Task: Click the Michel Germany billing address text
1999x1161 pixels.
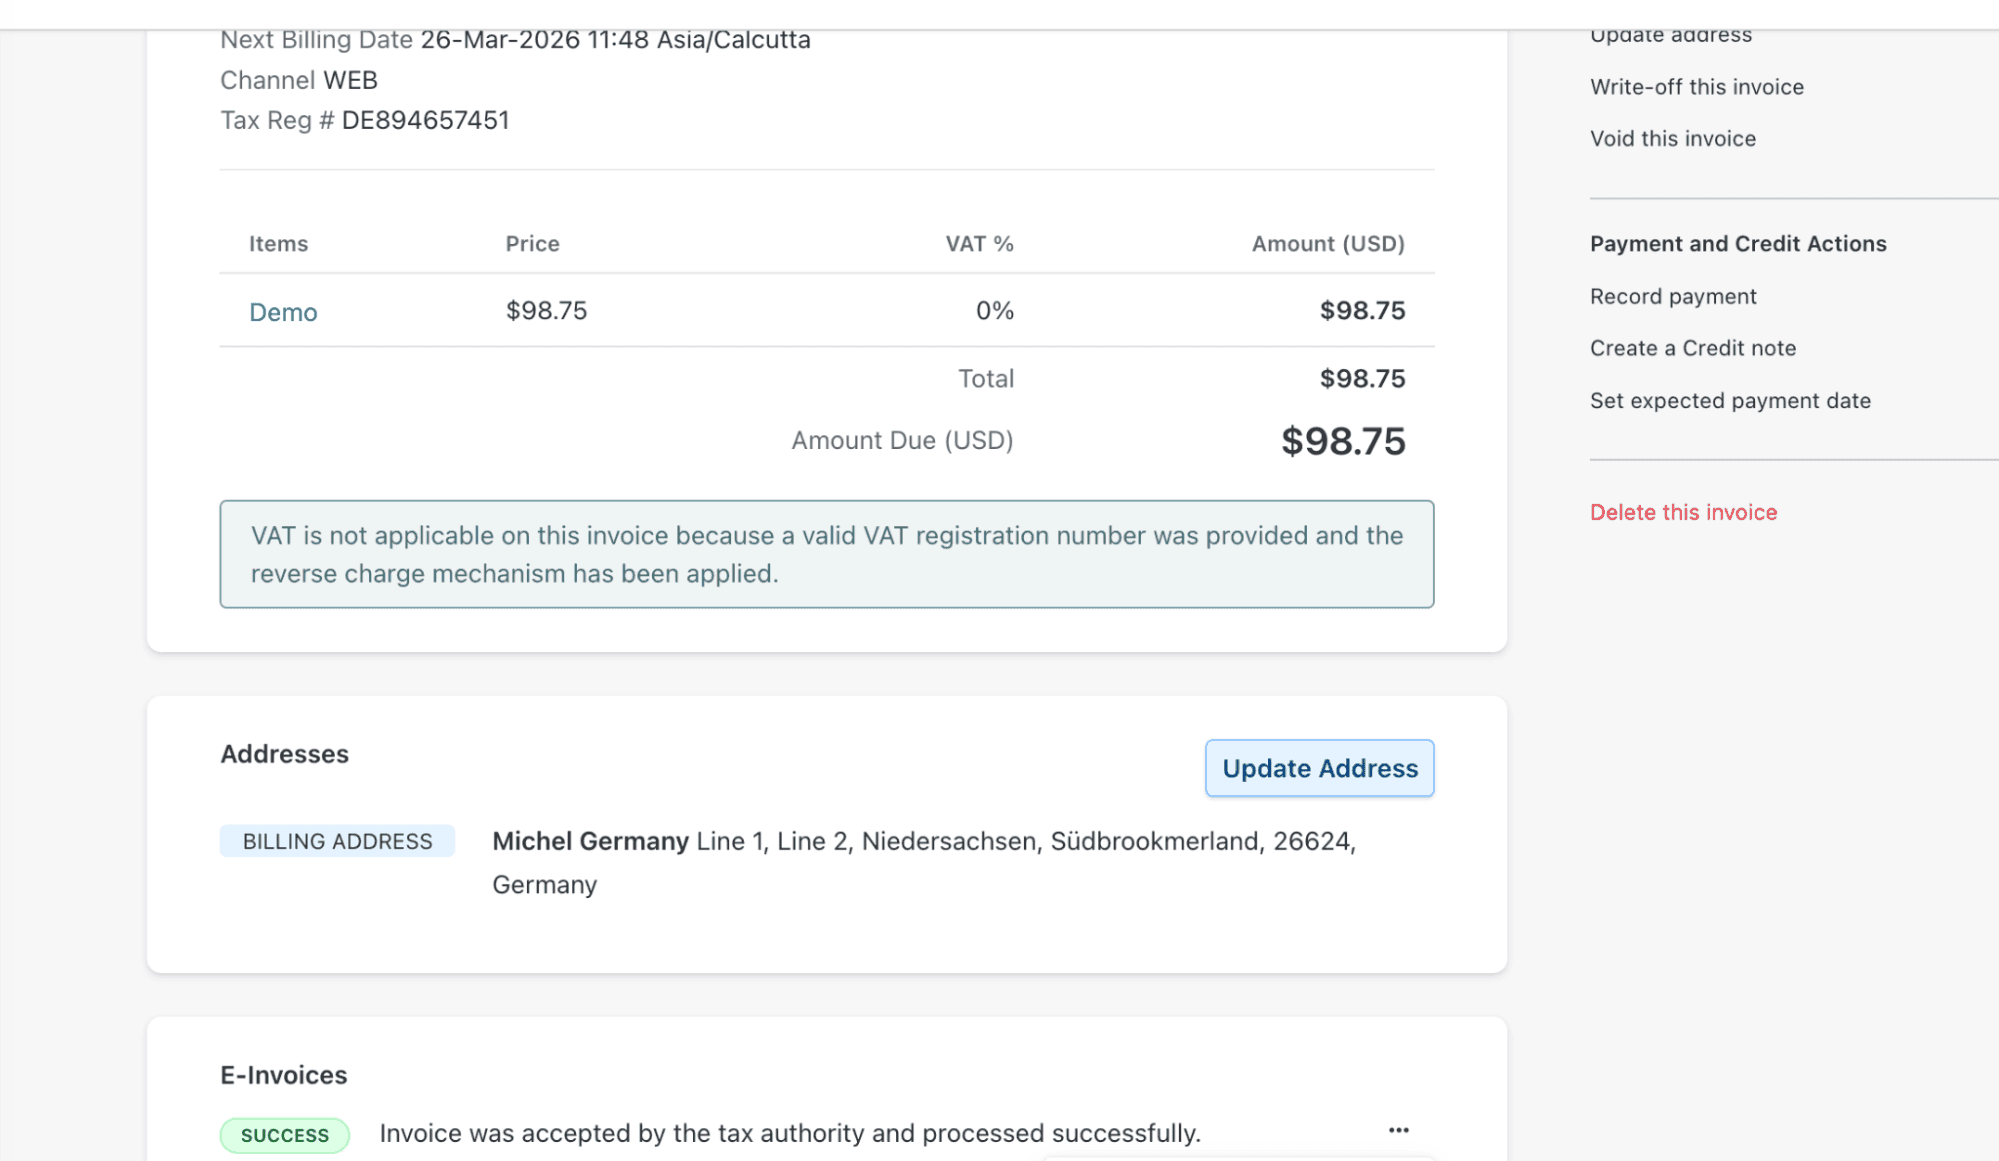Action: [x=590, y=841]
